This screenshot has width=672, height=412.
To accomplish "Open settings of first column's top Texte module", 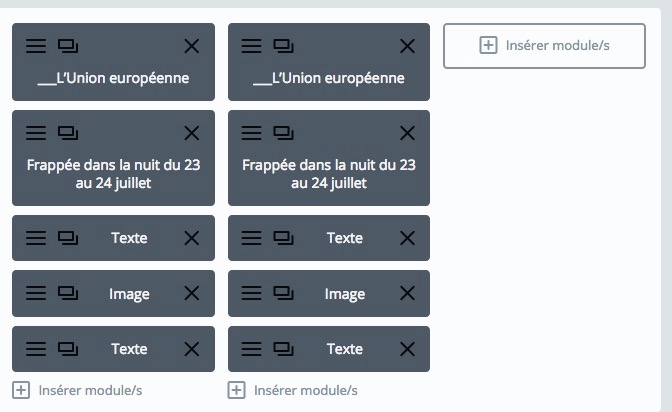I will click(36, 238).
